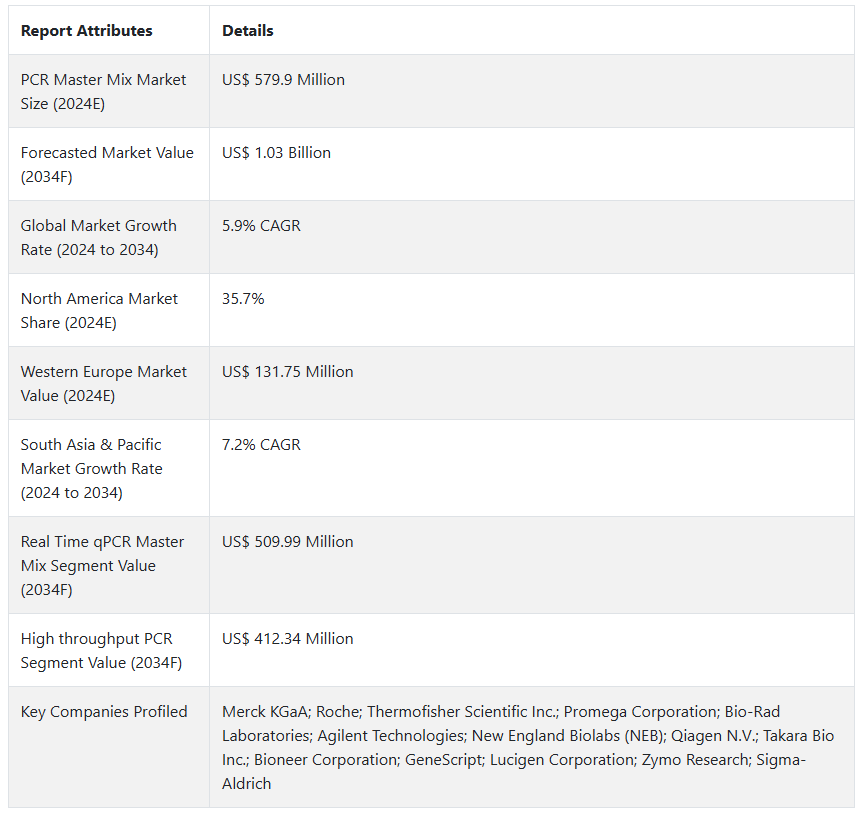Click the "Details" column header
This screenshot has width=860, height=816.
coord(248,31)
